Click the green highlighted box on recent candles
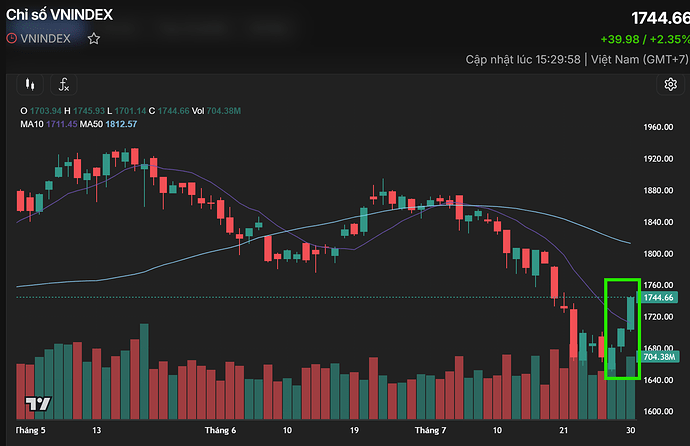Image resolution: width=690 pixels, height=446 pixels. (622, 329)
